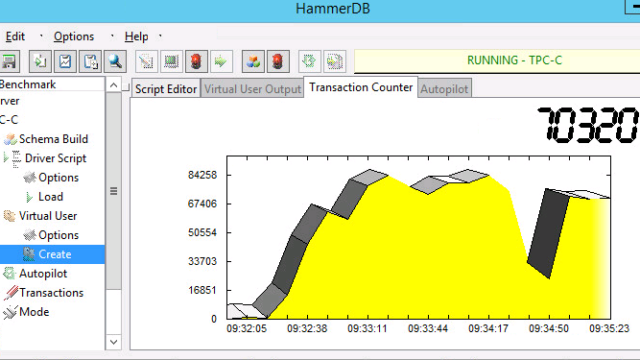Viewport: 640px width, 360px height.
Task: Switch to the Virtual User Output tab
Action: tap(252, 89)
